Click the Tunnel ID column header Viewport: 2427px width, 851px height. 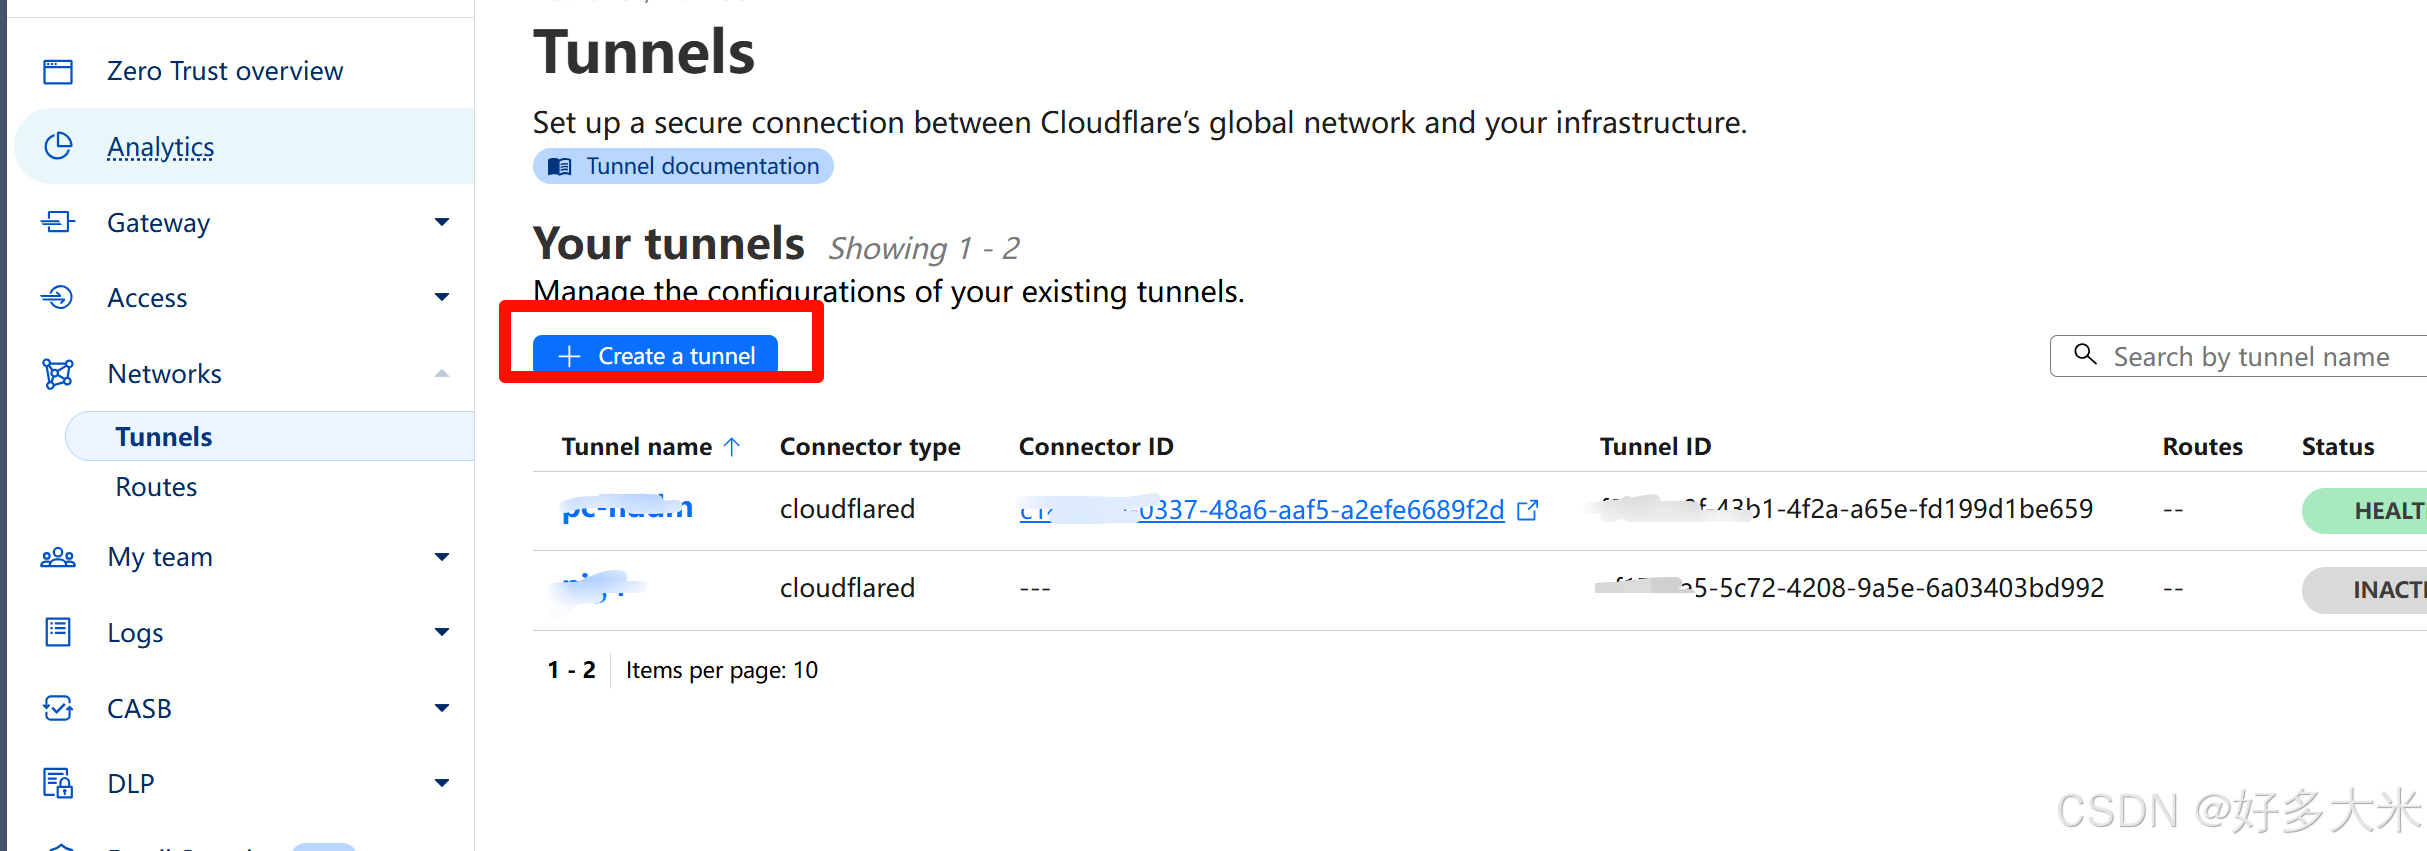click(x=1655, y=446)
